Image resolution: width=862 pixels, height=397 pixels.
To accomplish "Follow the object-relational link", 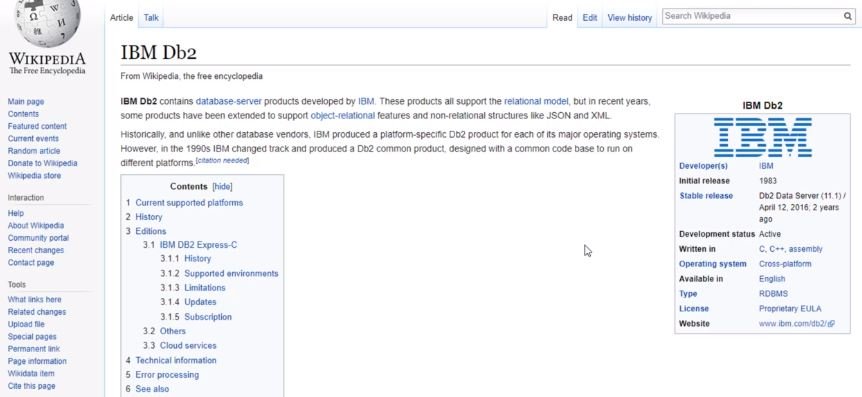I will pyautogui.click(x=342, y=115).
